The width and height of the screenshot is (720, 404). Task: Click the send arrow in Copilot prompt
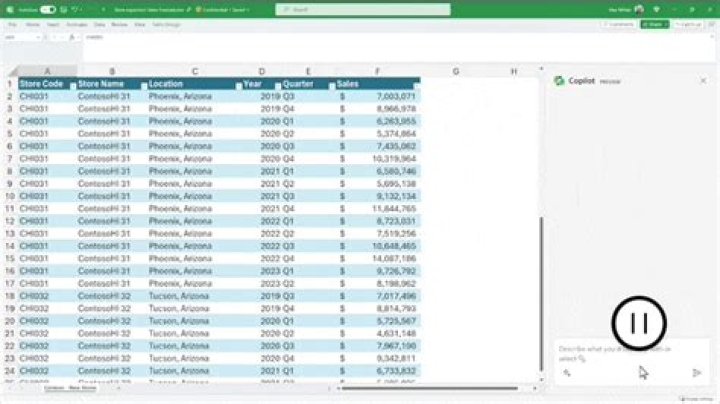pyautogui.click(x=697, y=373)
